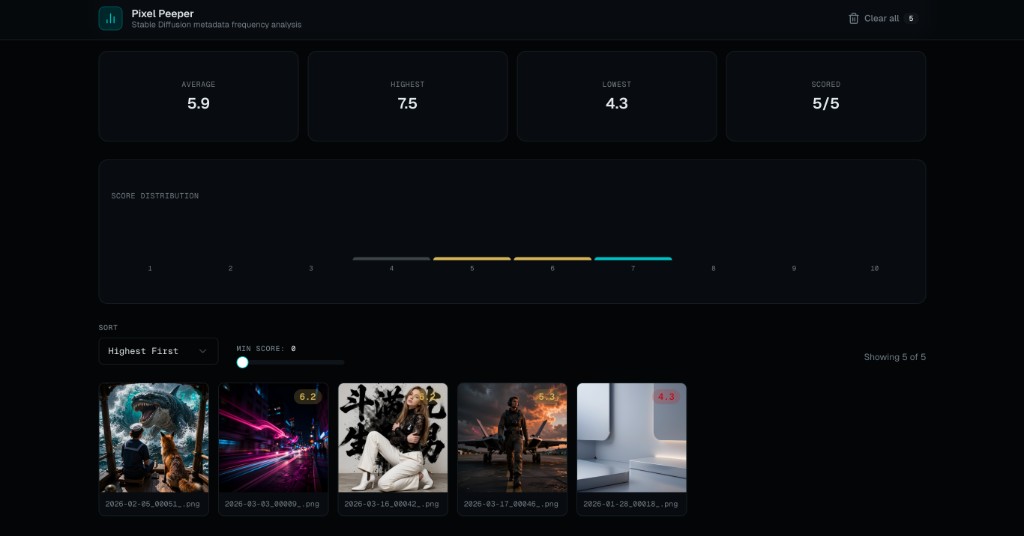Image resolution: width=1024 pixels, height=536 pixels.
Task: Click the trash icon beside Clear all
Action: [853, 18]
